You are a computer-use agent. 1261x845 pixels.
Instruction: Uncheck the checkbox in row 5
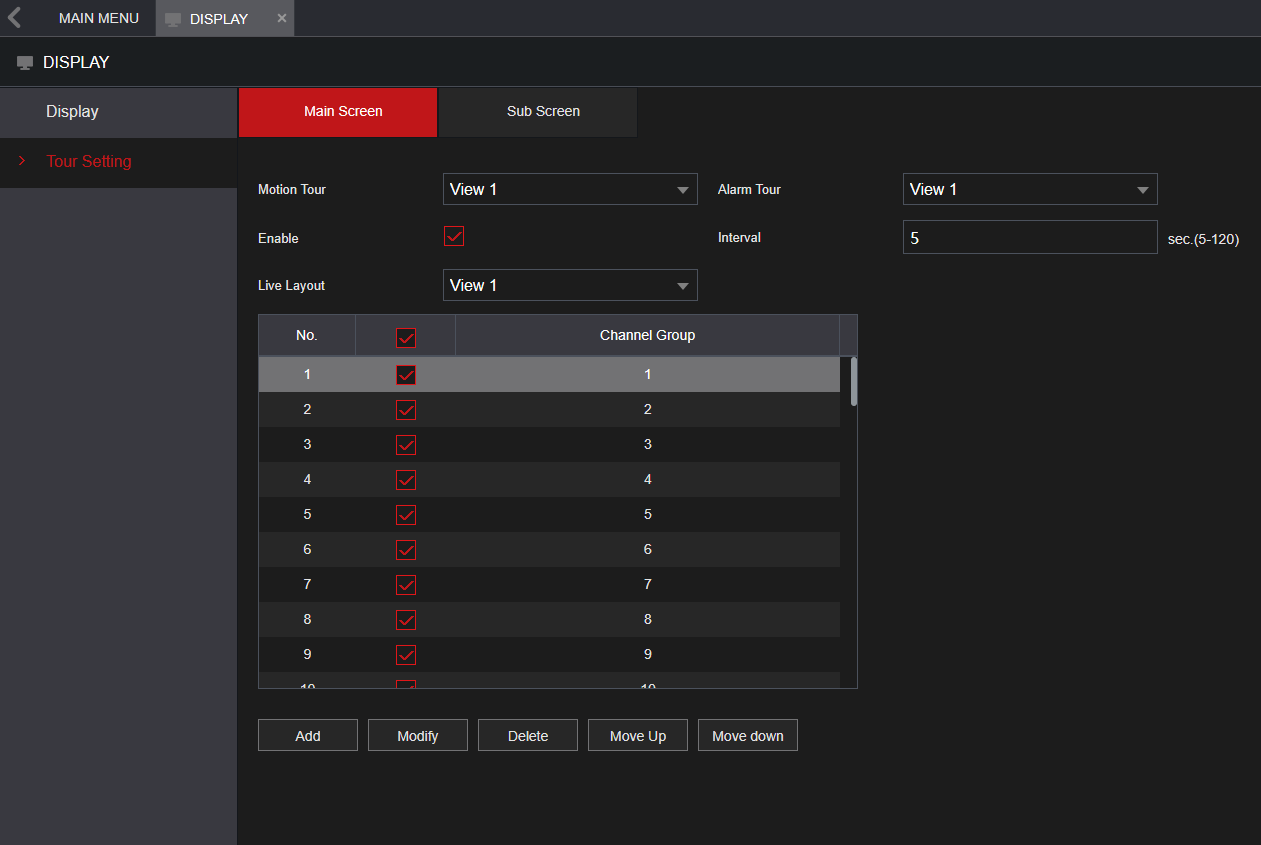click(x=406, y=515)
